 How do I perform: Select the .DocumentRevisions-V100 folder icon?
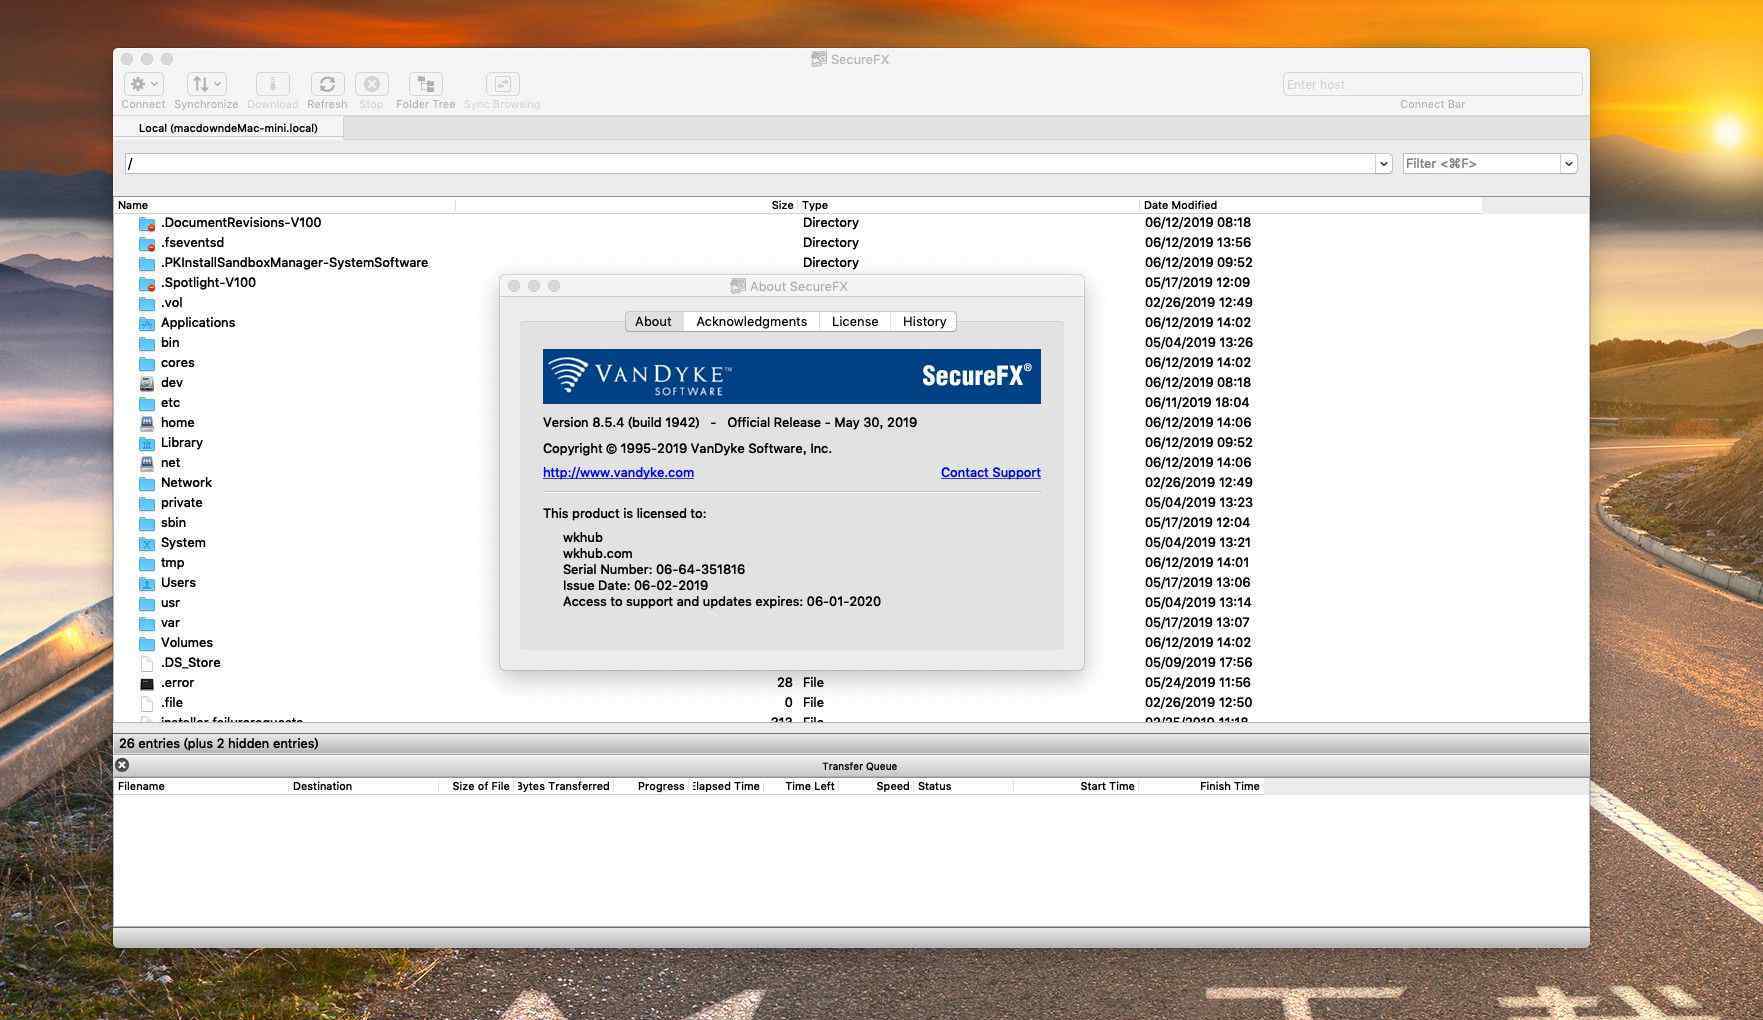(x=147, y=223)
